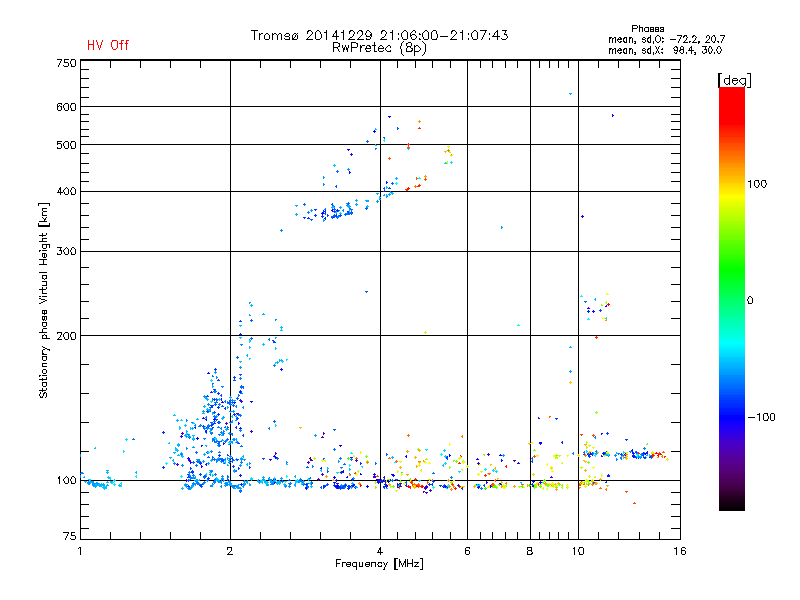Click the mean, sd,O phase statistics line
This screenshot has height=600, width=800.
(666, 40)
